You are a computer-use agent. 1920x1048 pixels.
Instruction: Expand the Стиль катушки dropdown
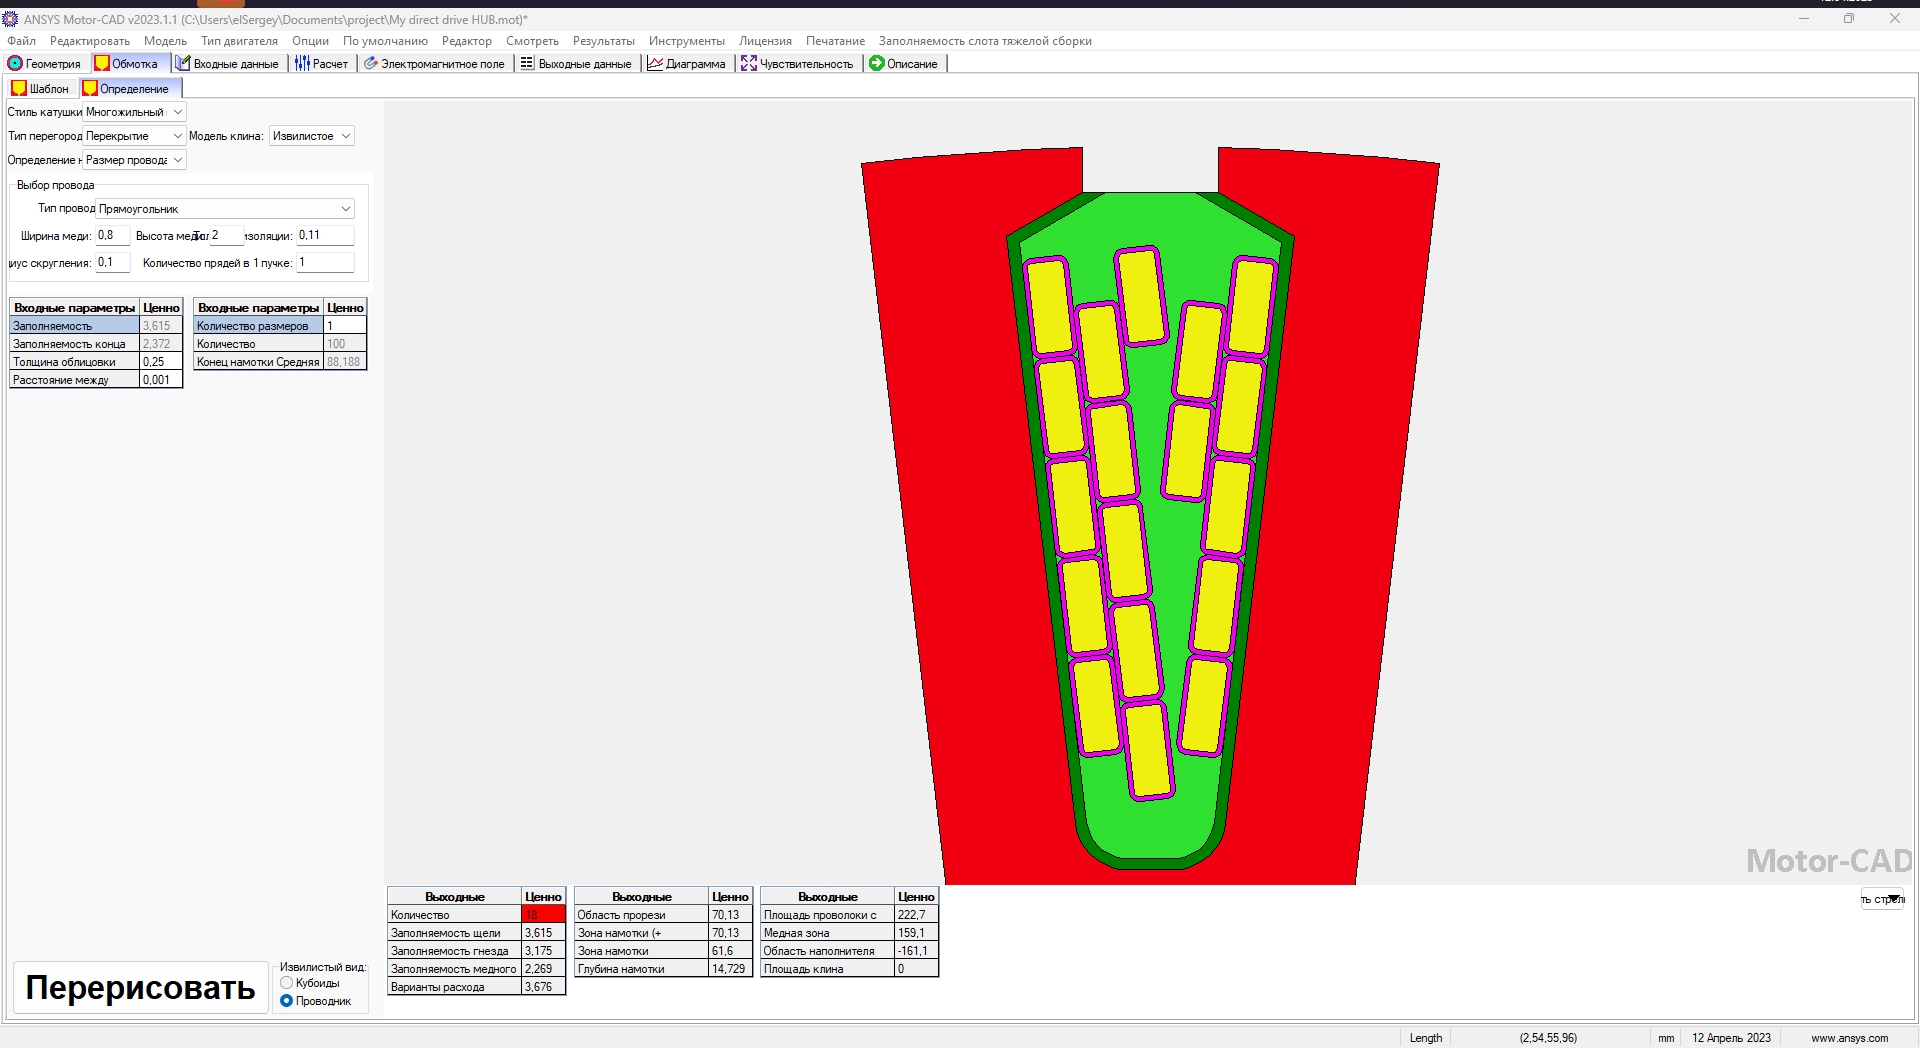(177, 112)
